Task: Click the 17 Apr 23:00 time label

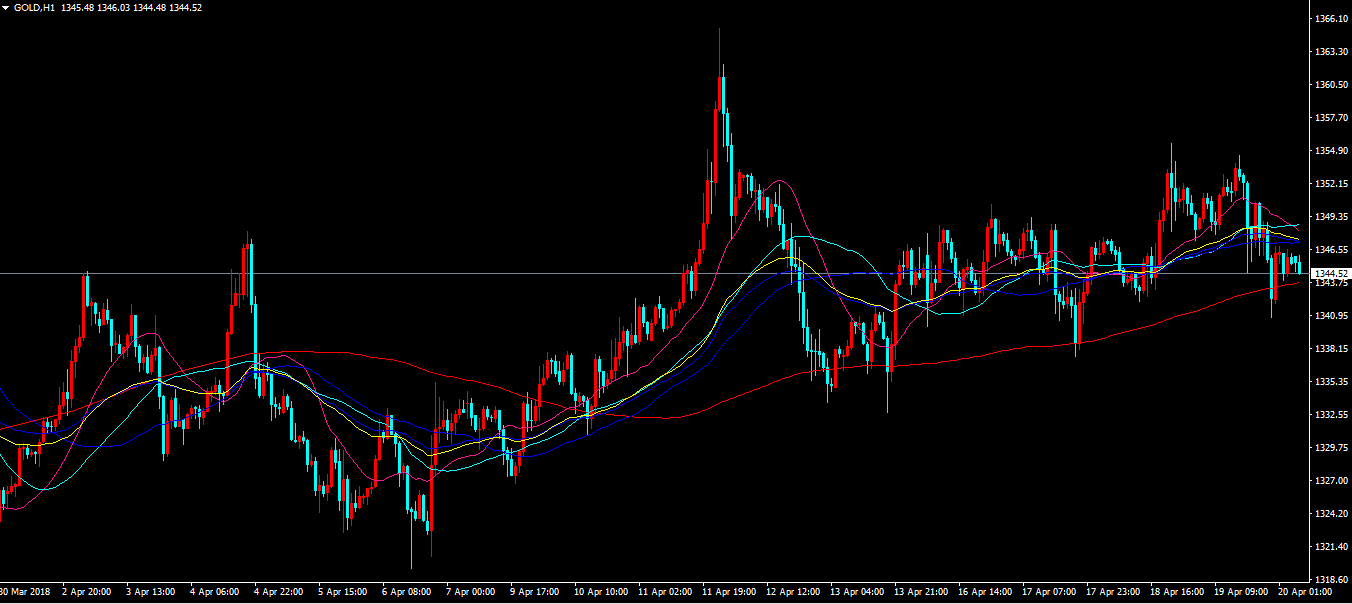Action: [1114, 592]
